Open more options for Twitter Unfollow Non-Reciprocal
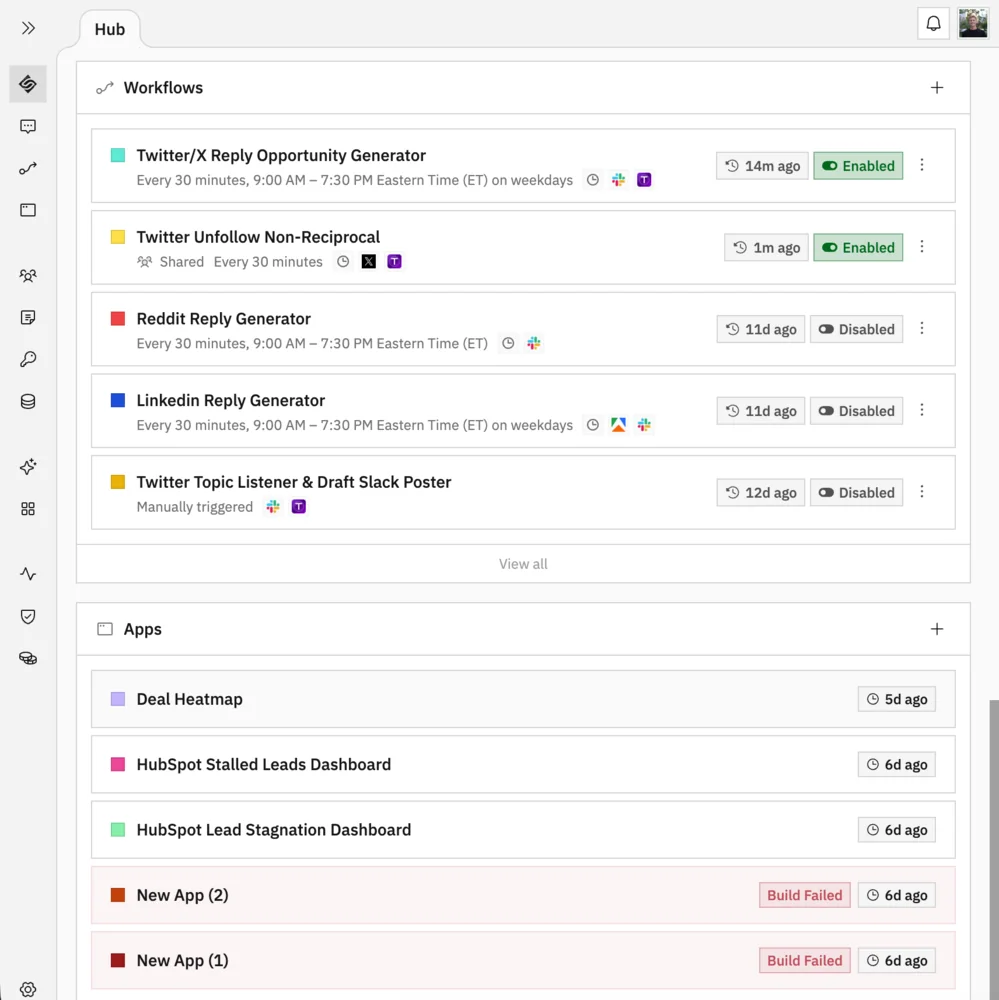Screen dimensions: 999x1000 (x=922, y=247)
